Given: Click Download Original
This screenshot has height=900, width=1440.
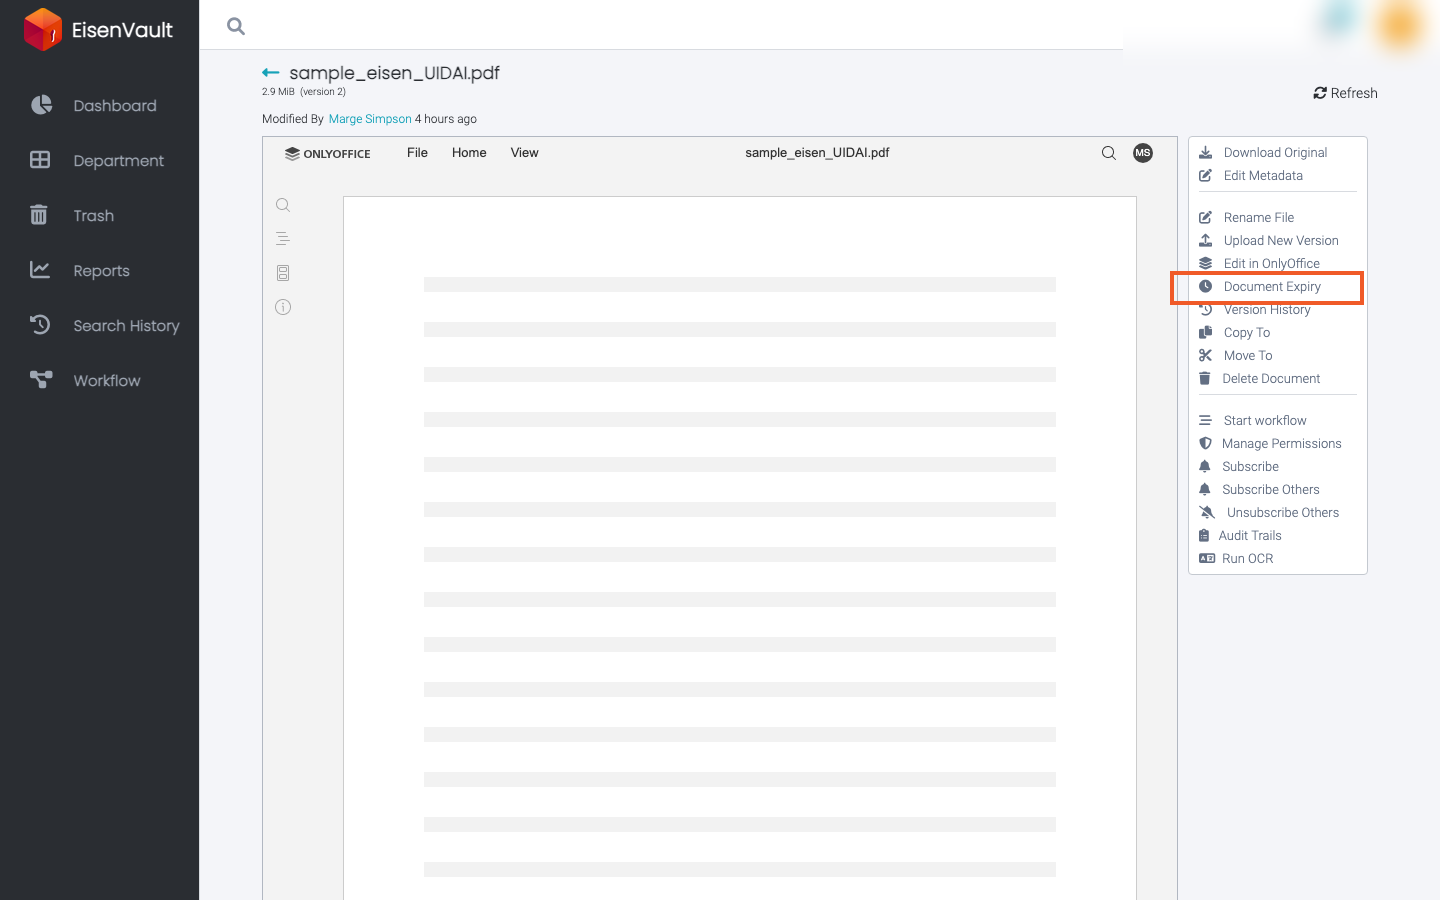Looking at the screenshot, I should point(1276,152).
